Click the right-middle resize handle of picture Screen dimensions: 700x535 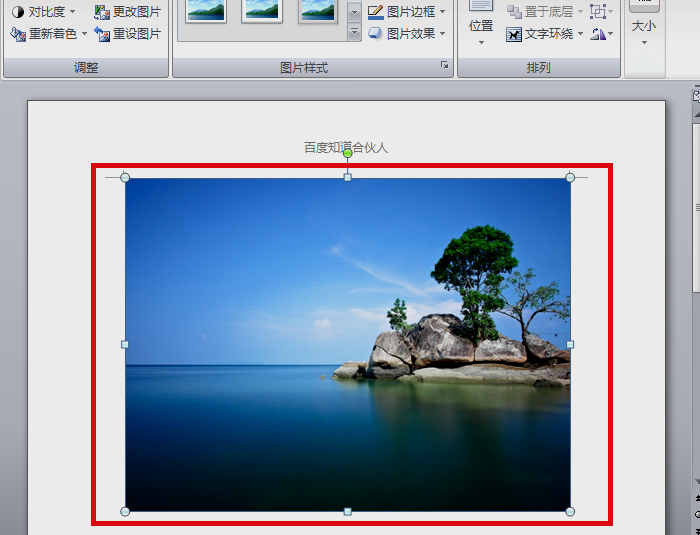570,344
